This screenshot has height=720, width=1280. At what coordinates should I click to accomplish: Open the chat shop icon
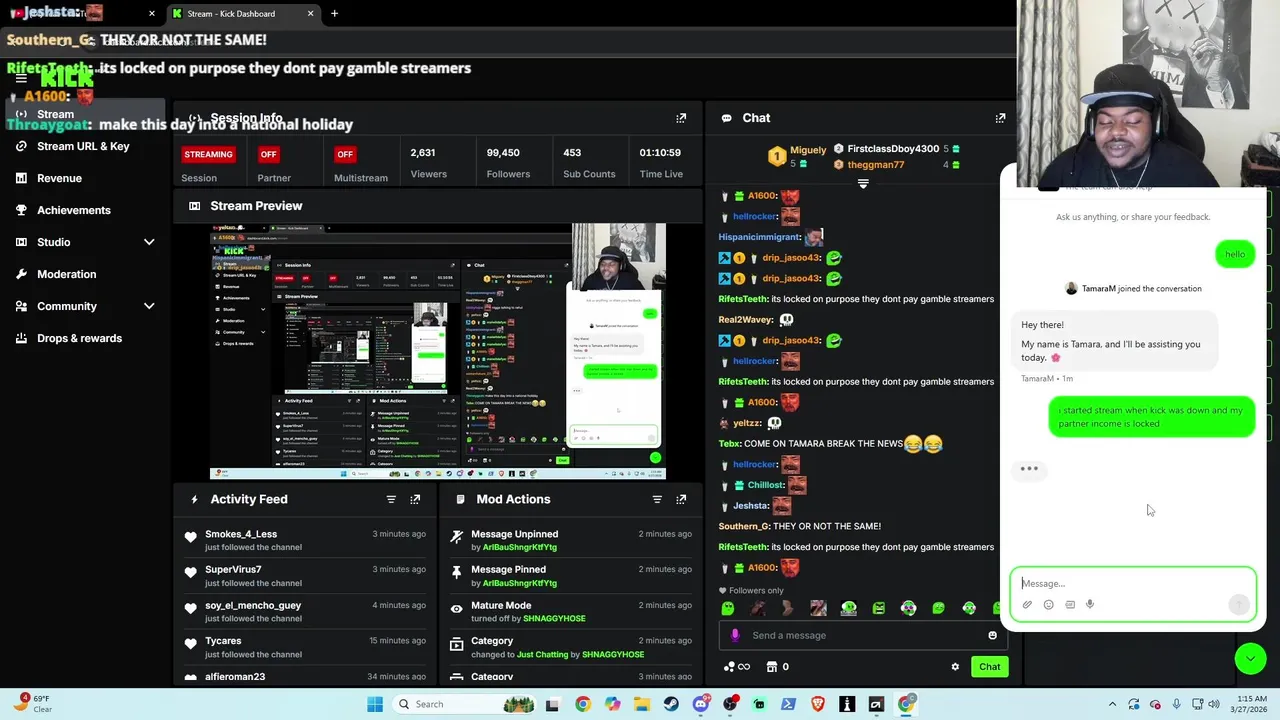tap(772, 667)
